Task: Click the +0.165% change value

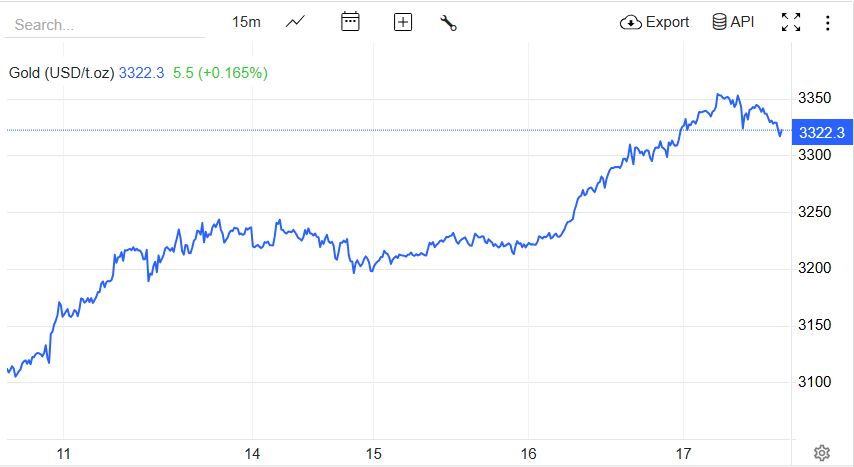Action: point(233,72)
